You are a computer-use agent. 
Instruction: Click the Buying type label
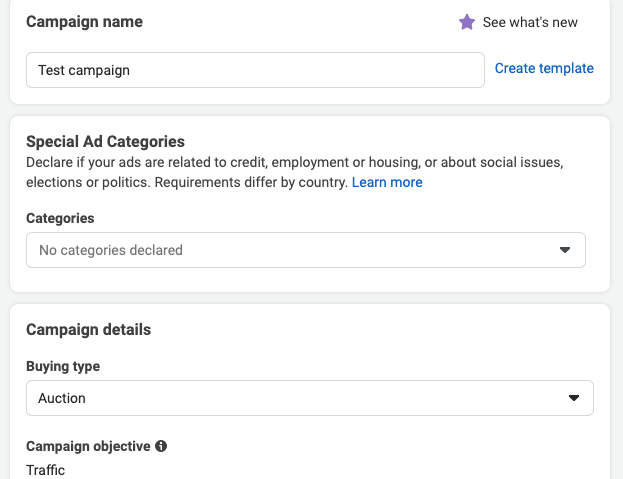click(63, 366)
